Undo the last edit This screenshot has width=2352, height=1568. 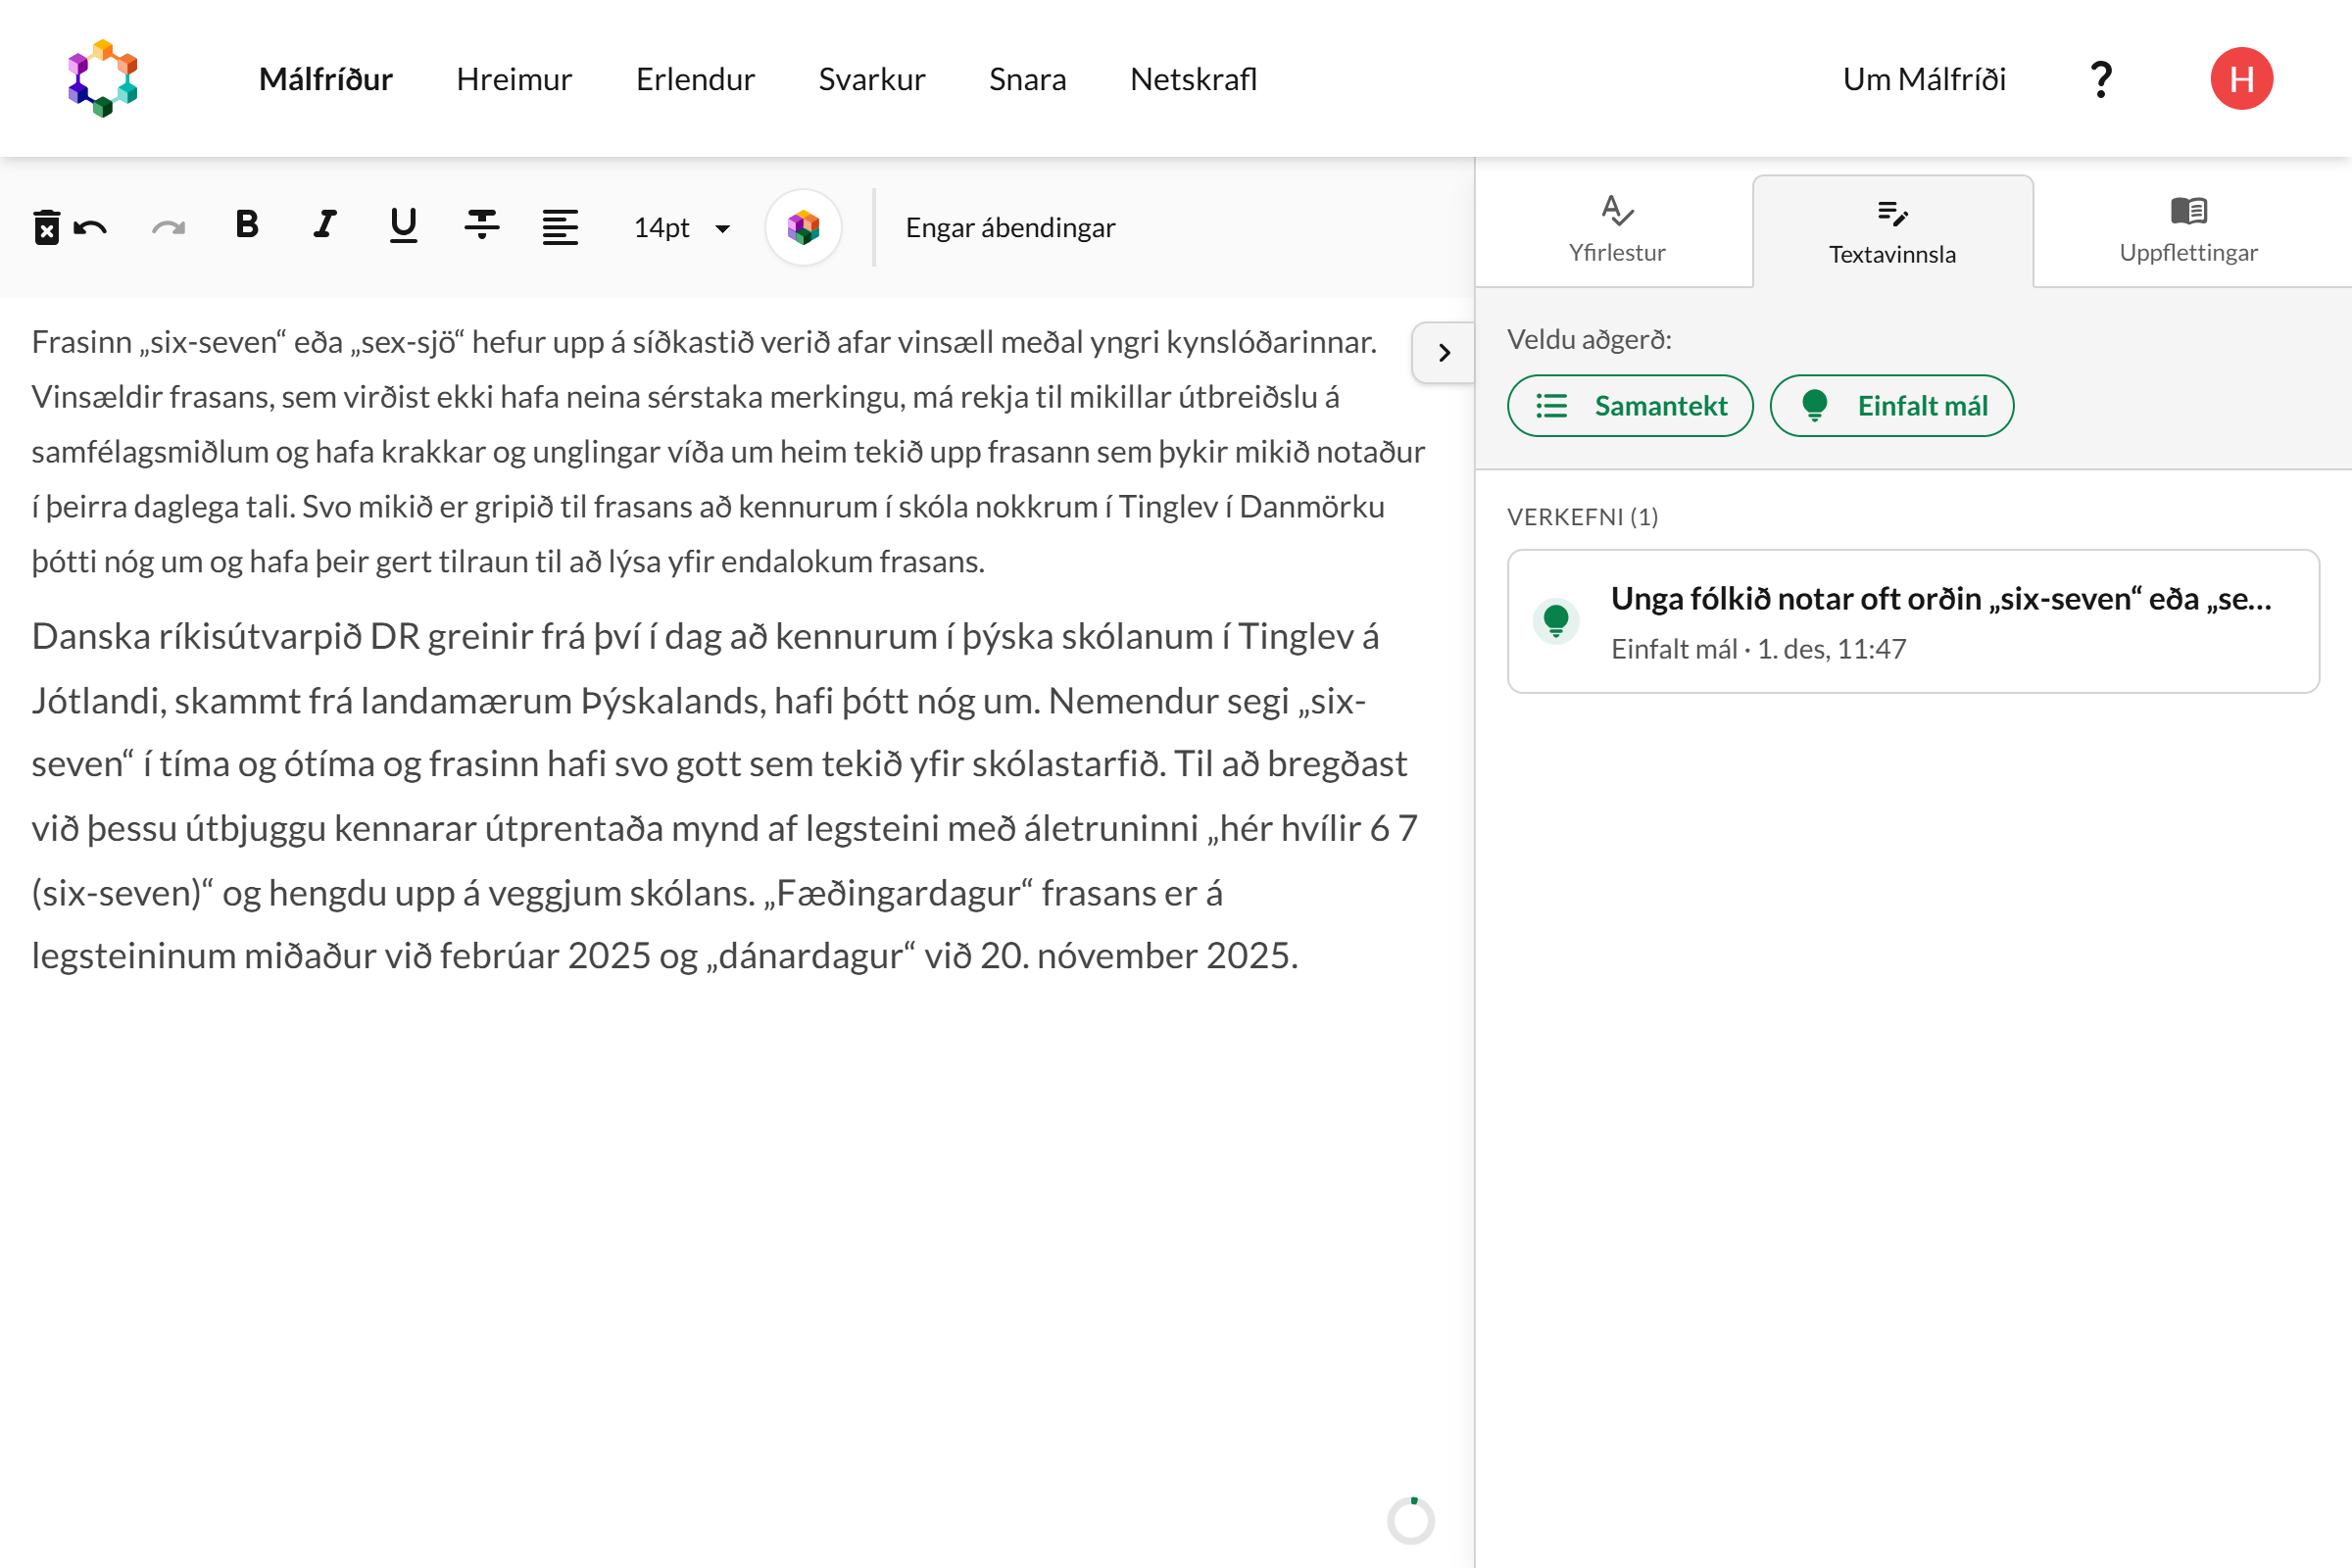[x=91, y=228]
